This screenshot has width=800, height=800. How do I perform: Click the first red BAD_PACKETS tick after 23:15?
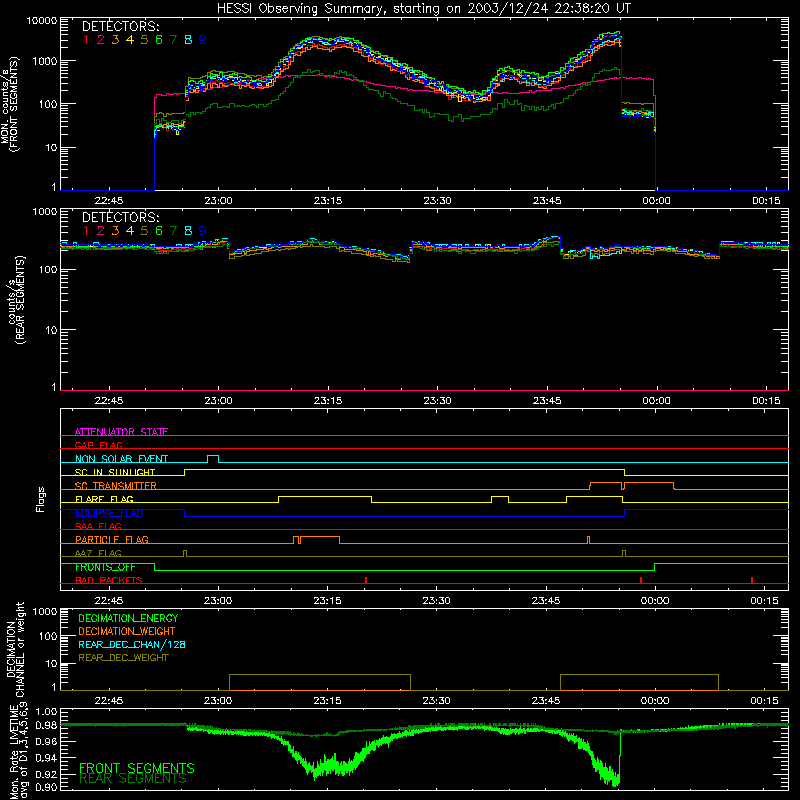coord(366,580)
